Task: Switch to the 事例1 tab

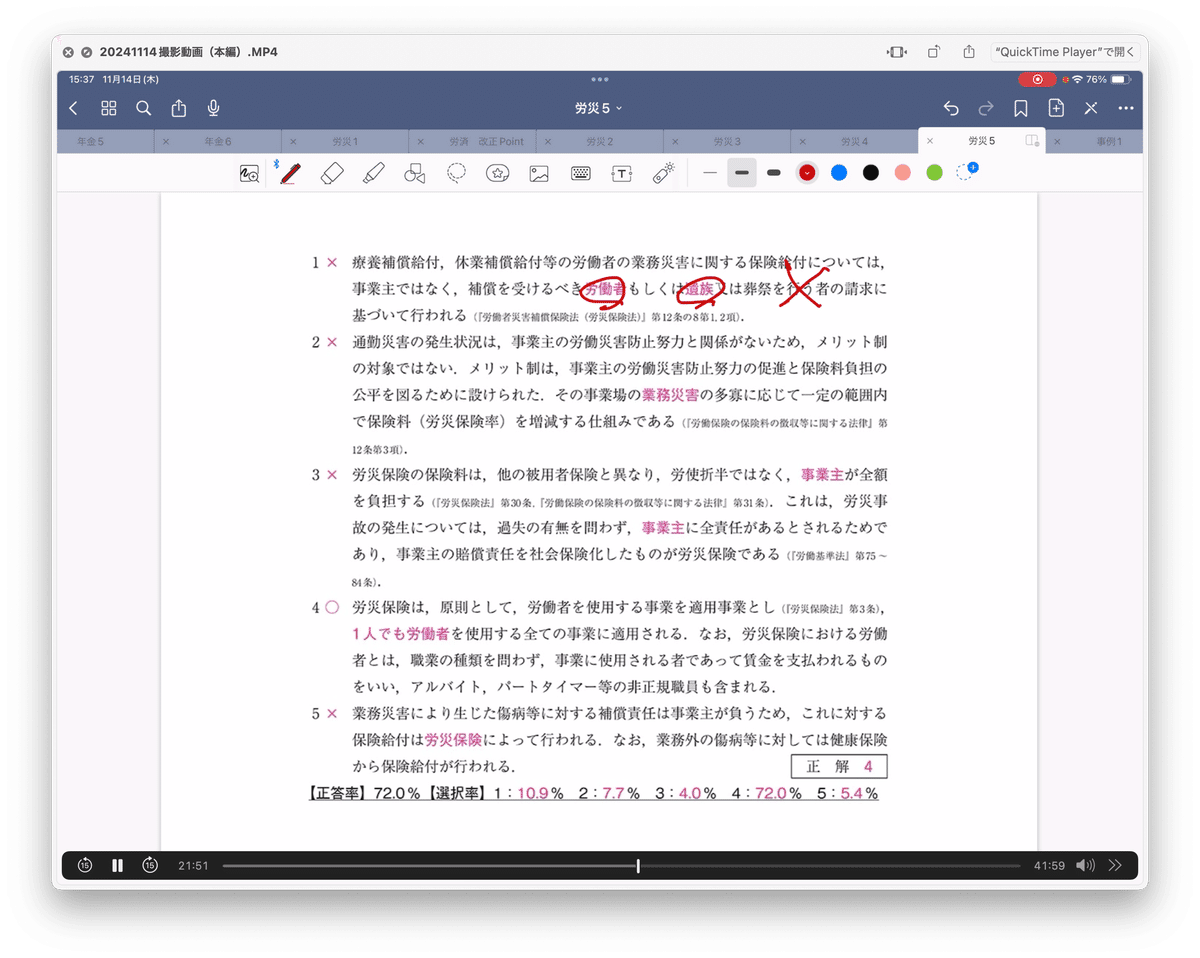Action: [x=1108, y=142]
